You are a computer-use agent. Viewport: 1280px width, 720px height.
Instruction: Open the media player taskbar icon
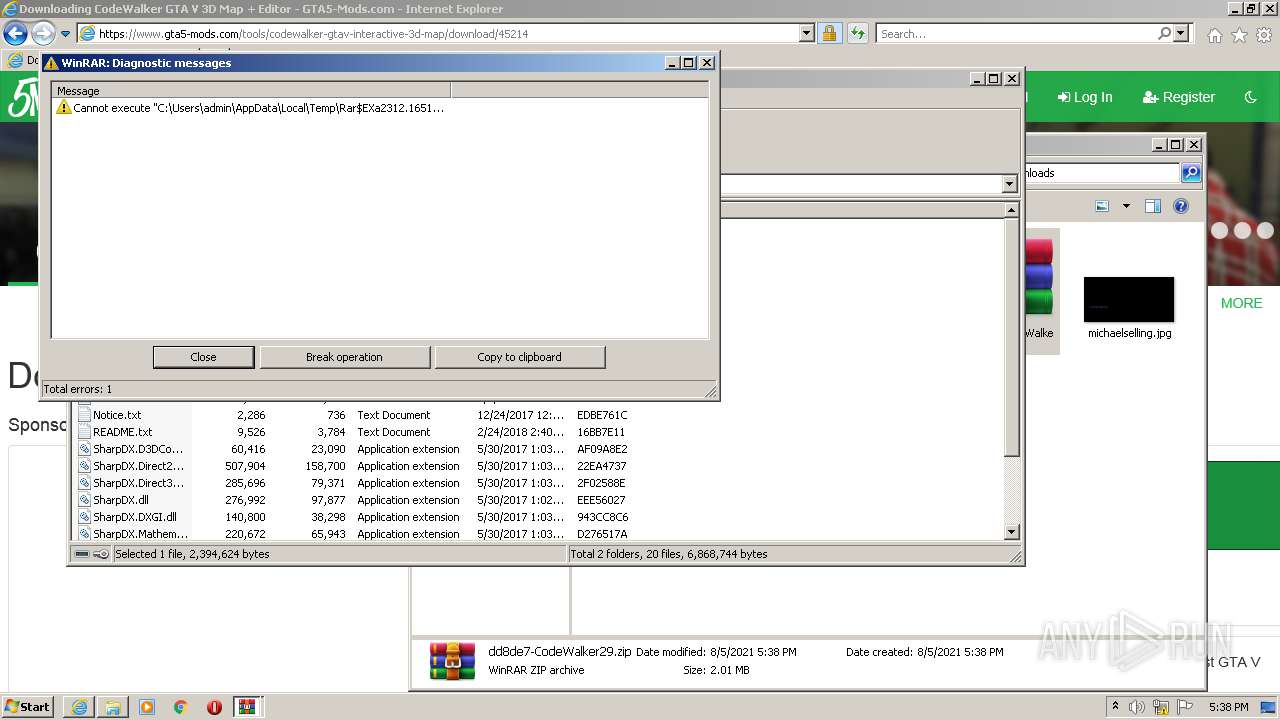pos(147,707)
